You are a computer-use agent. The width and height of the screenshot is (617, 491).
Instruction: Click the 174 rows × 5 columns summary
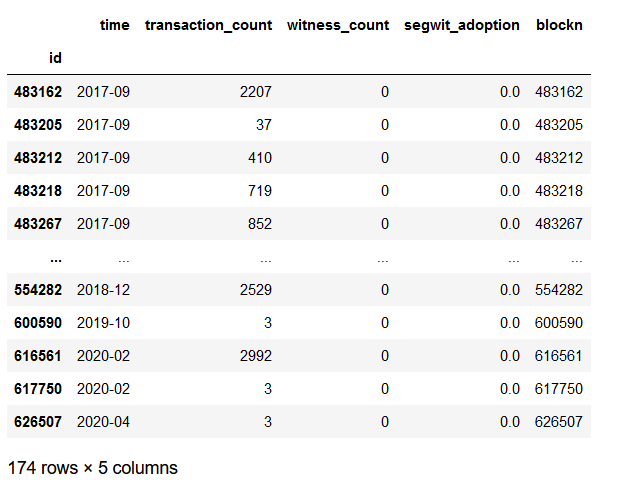pos(93,468)
